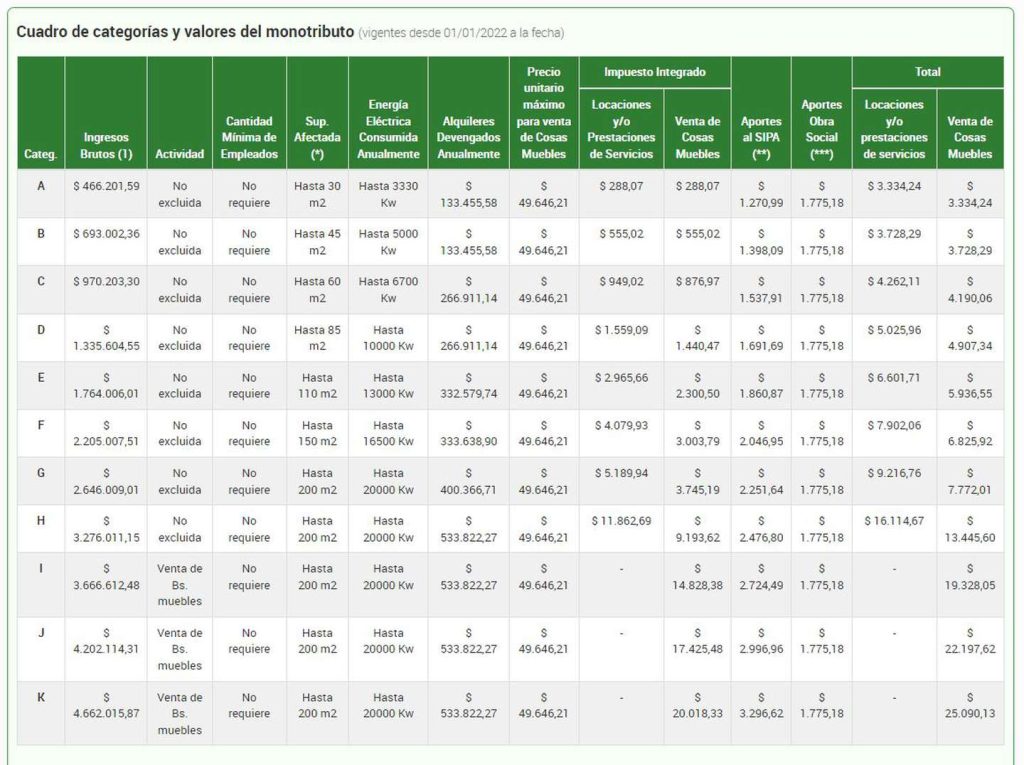Viewport: 1024px width, 765px height.
Task: Select the 'Impuesto Integrado' group header
Action: [x=655, y=72]
